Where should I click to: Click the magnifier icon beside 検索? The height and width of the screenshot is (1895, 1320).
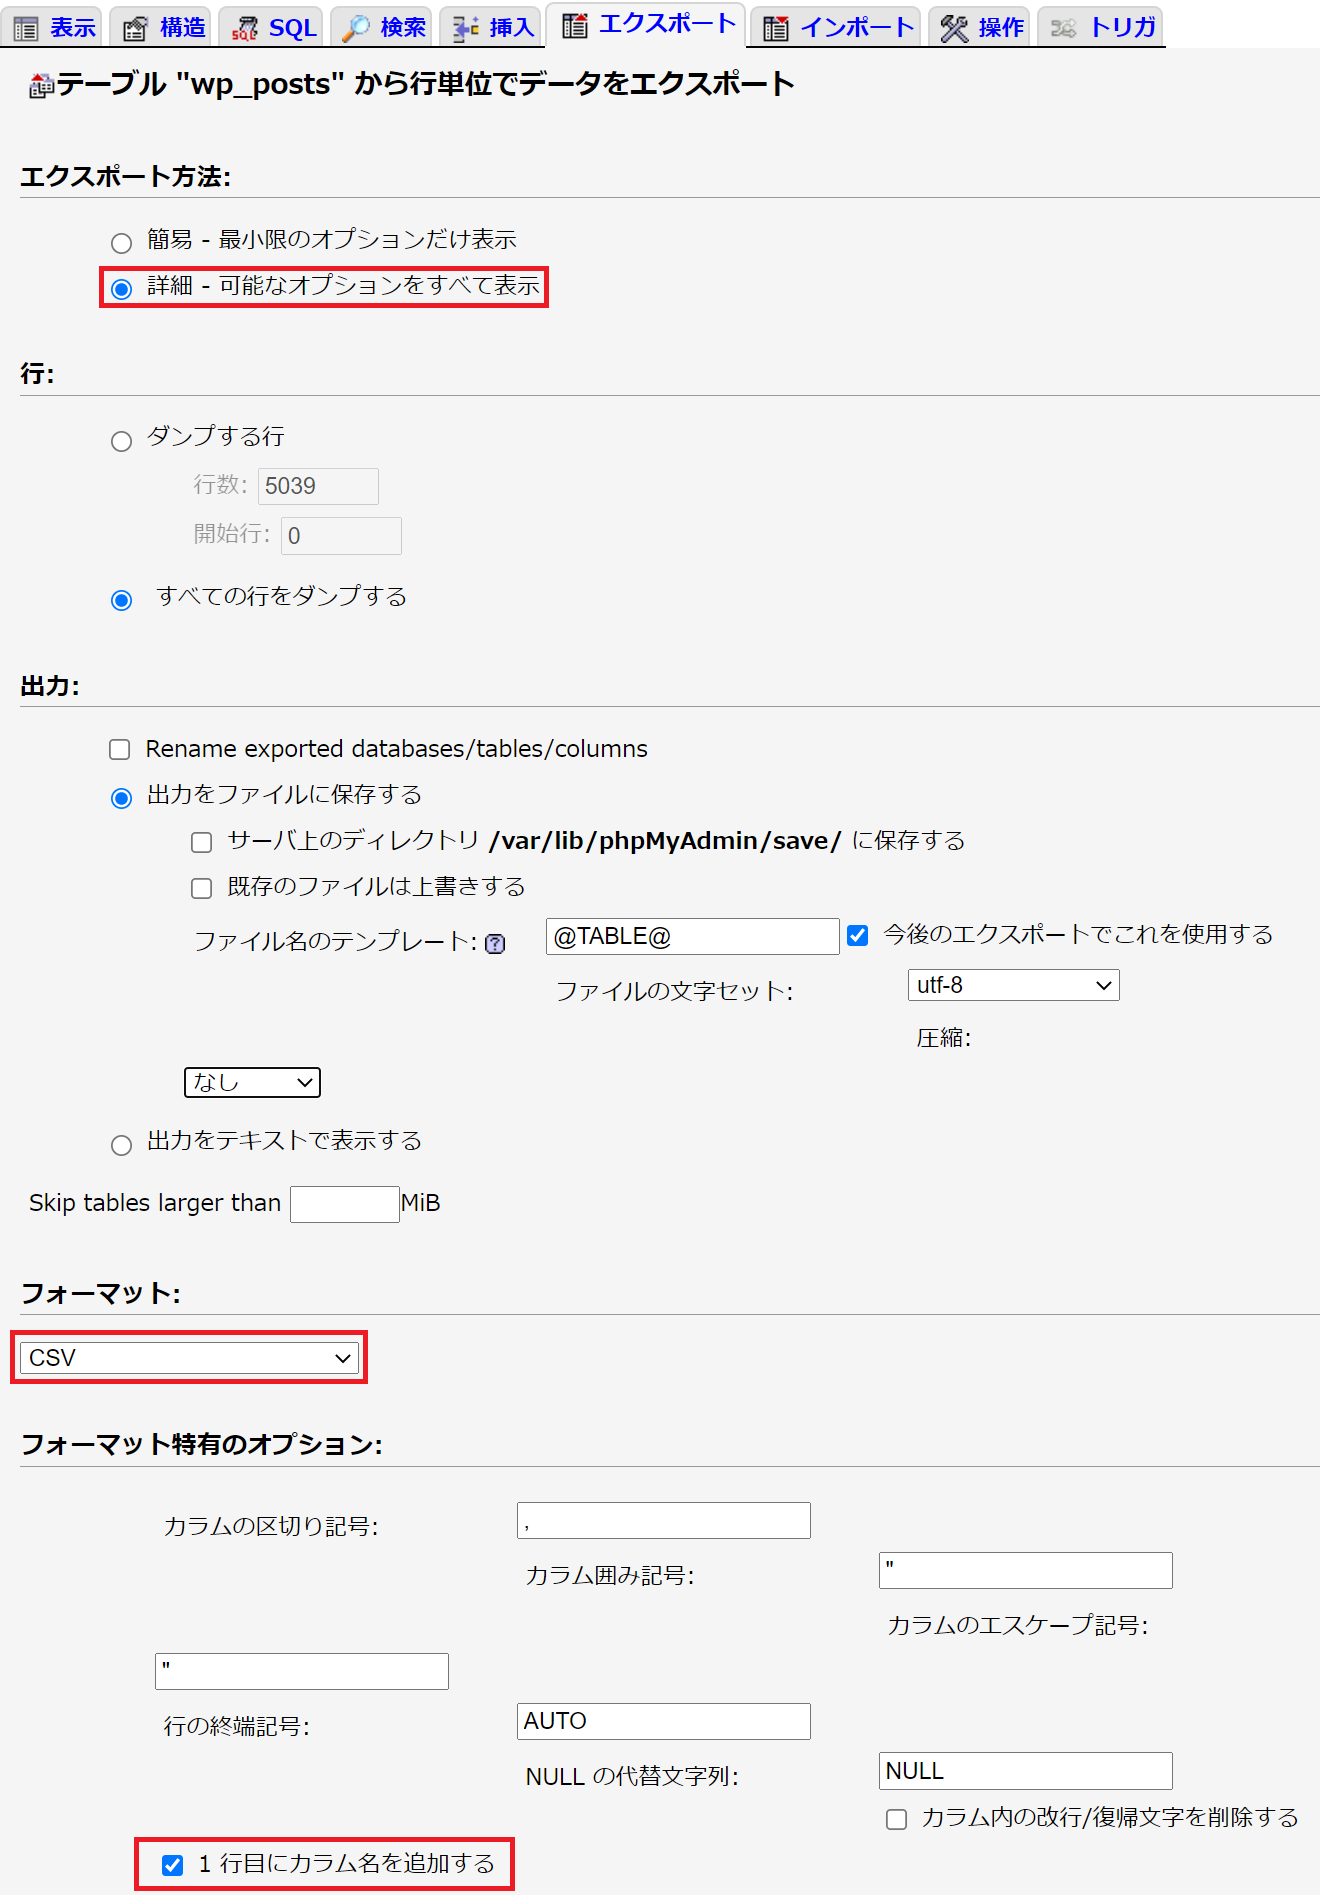tap(355, 28)
